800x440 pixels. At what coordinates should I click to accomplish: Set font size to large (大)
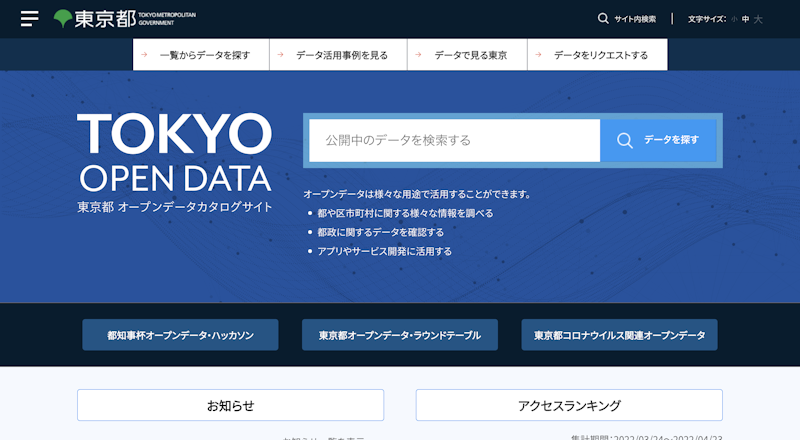pos(758,19)
